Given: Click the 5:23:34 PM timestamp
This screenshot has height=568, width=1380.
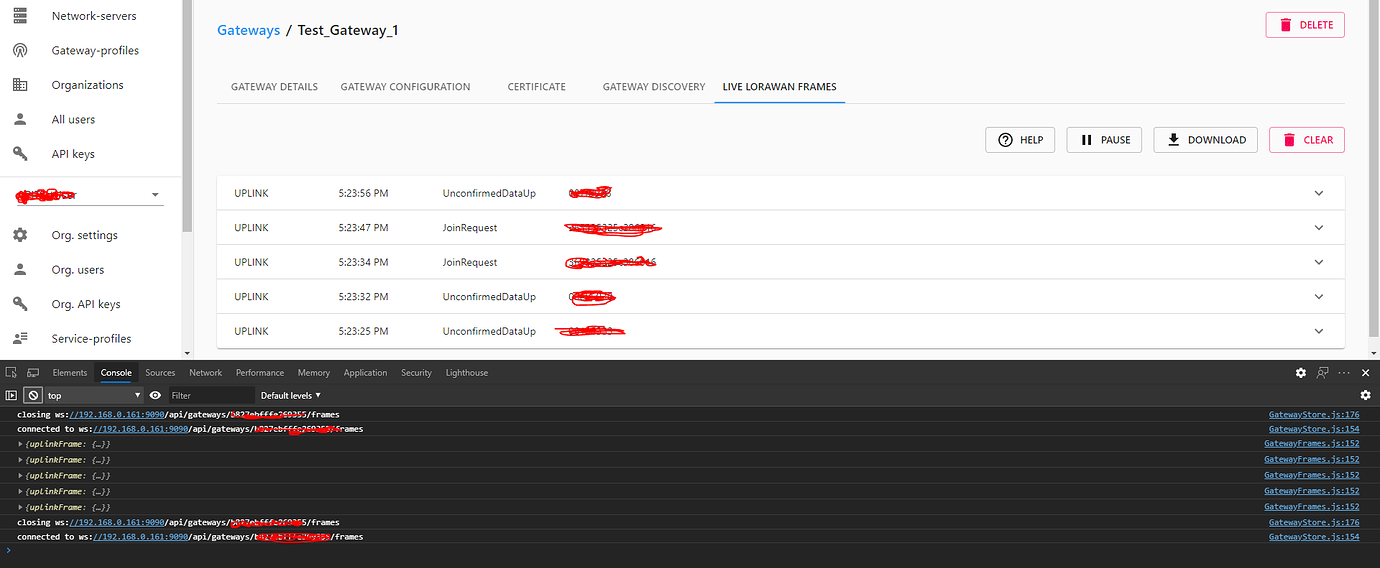Looking at the screenshot, I should point(364,262).
